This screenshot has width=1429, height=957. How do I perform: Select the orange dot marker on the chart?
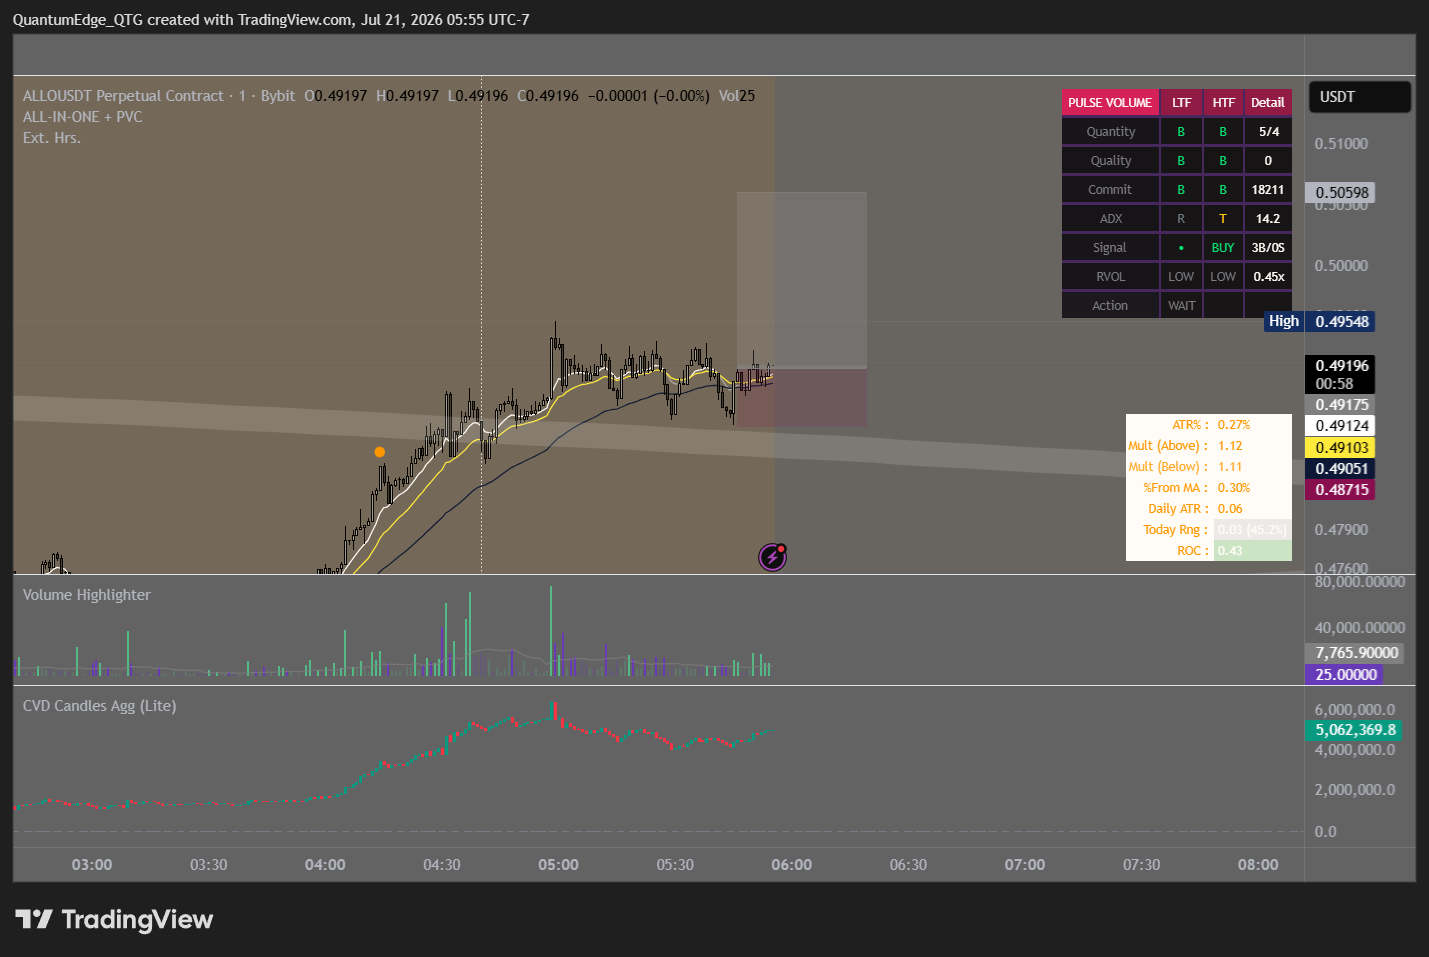click(380, 452)
